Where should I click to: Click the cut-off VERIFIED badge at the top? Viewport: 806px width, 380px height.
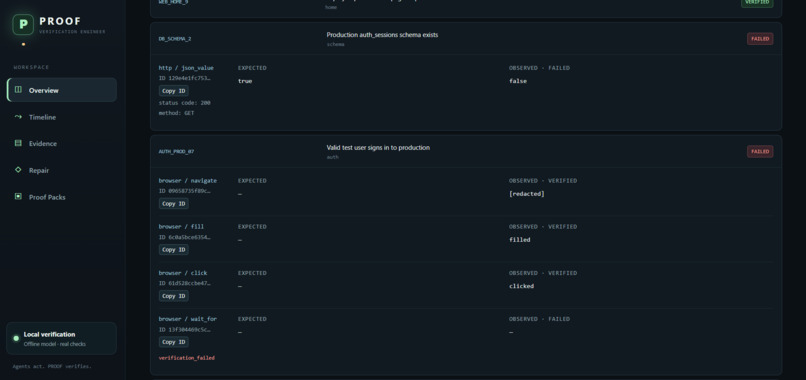[757, 3]
